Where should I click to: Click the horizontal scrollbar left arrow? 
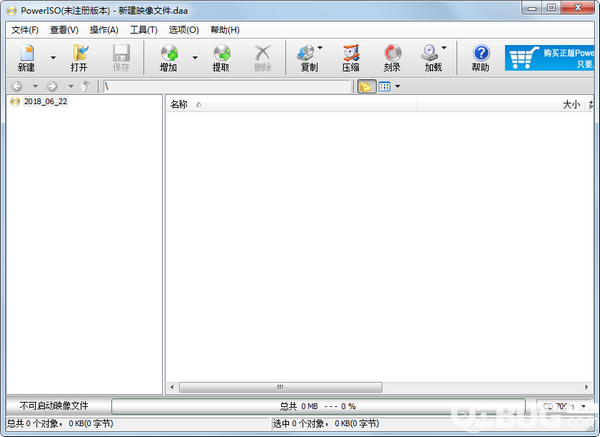click(x=172, y=387)
